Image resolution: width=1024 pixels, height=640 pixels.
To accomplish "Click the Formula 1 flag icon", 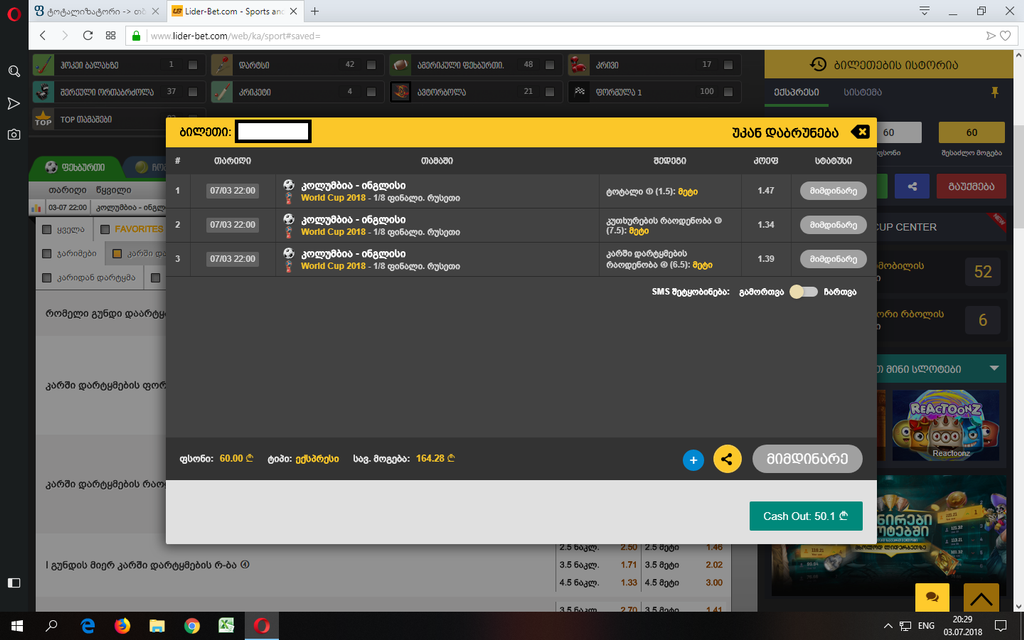I will (x=579, y=91).
